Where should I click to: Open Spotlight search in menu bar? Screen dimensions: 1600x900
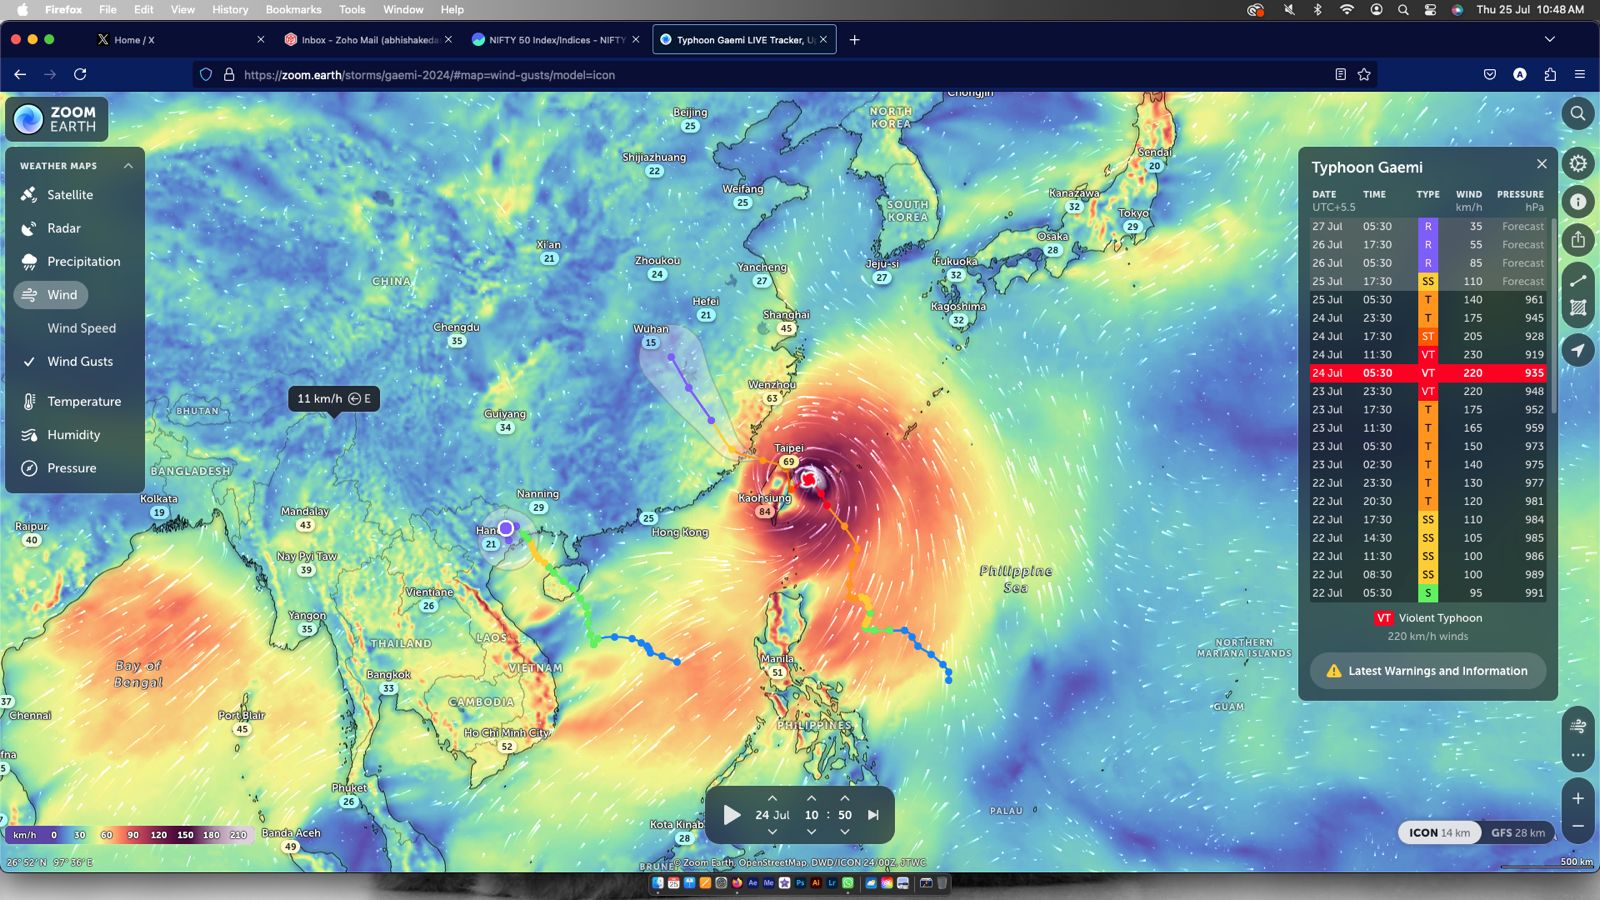pos(1403,9)
